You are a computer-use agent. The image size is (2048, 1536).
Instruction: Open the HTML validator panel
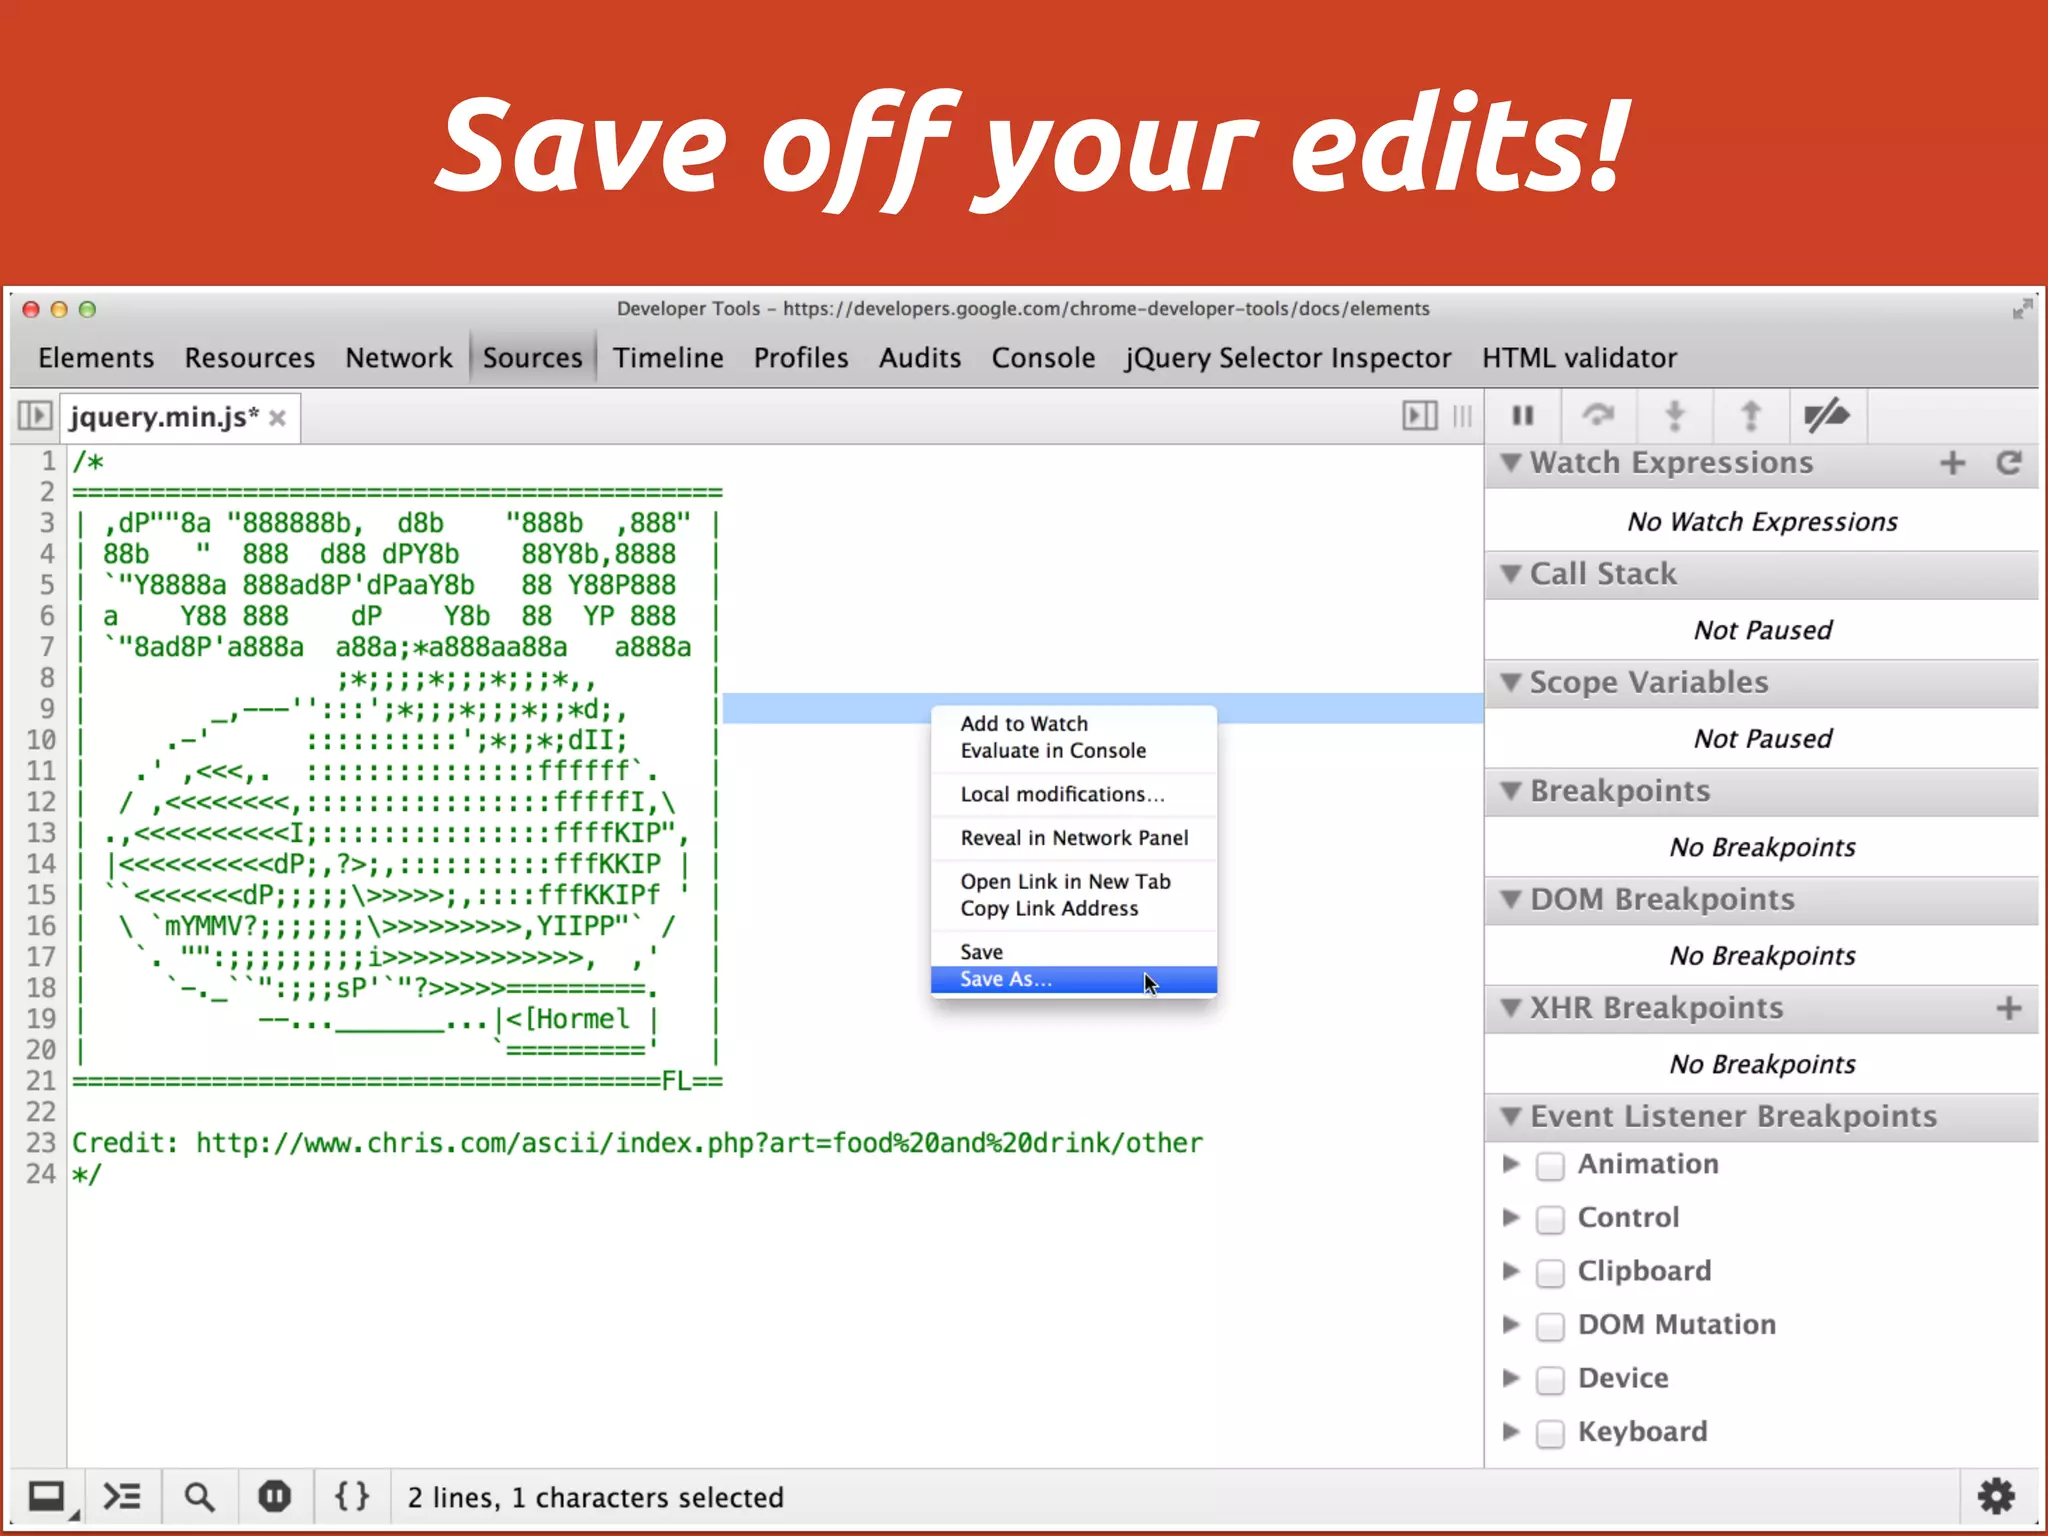[1579, 358]
